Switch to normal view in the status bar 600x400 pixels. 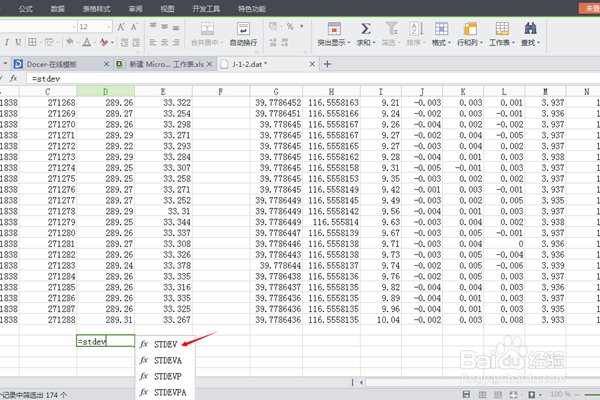point(483,394)
